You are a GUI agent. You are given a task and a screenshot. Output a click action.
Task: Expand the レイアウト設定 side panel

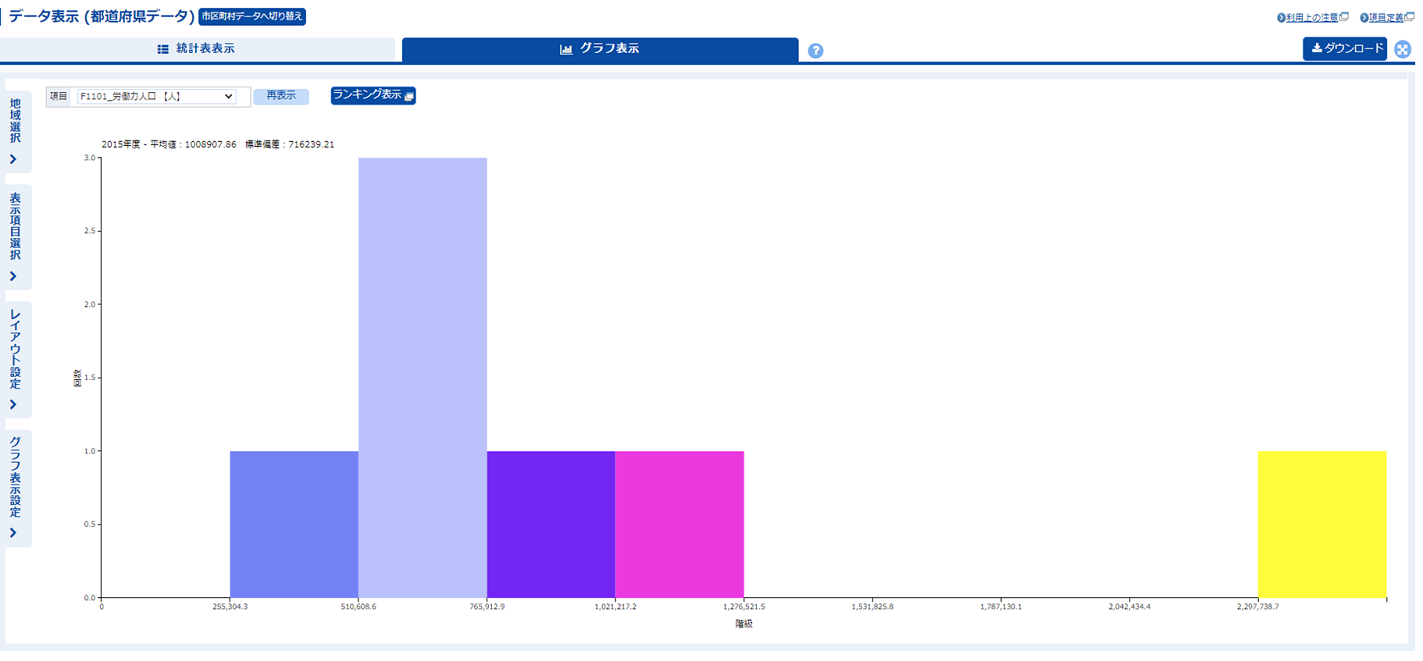click(16, 360)
